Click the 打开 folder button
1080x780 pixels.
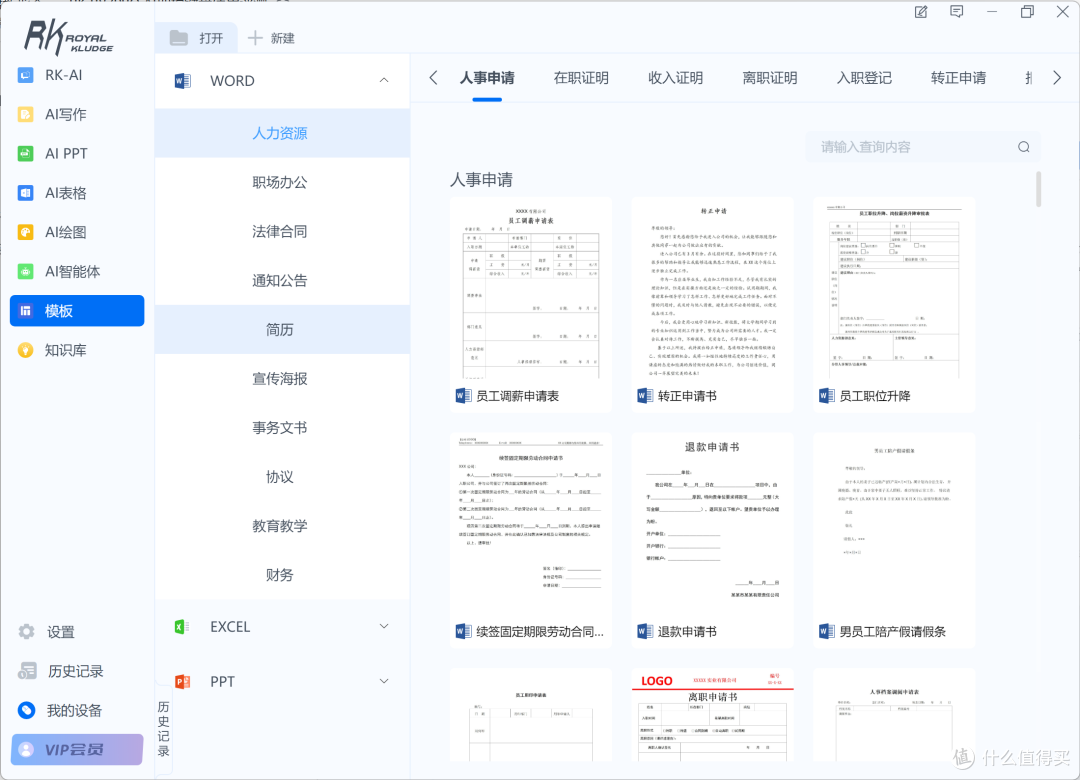coord(196,38)
